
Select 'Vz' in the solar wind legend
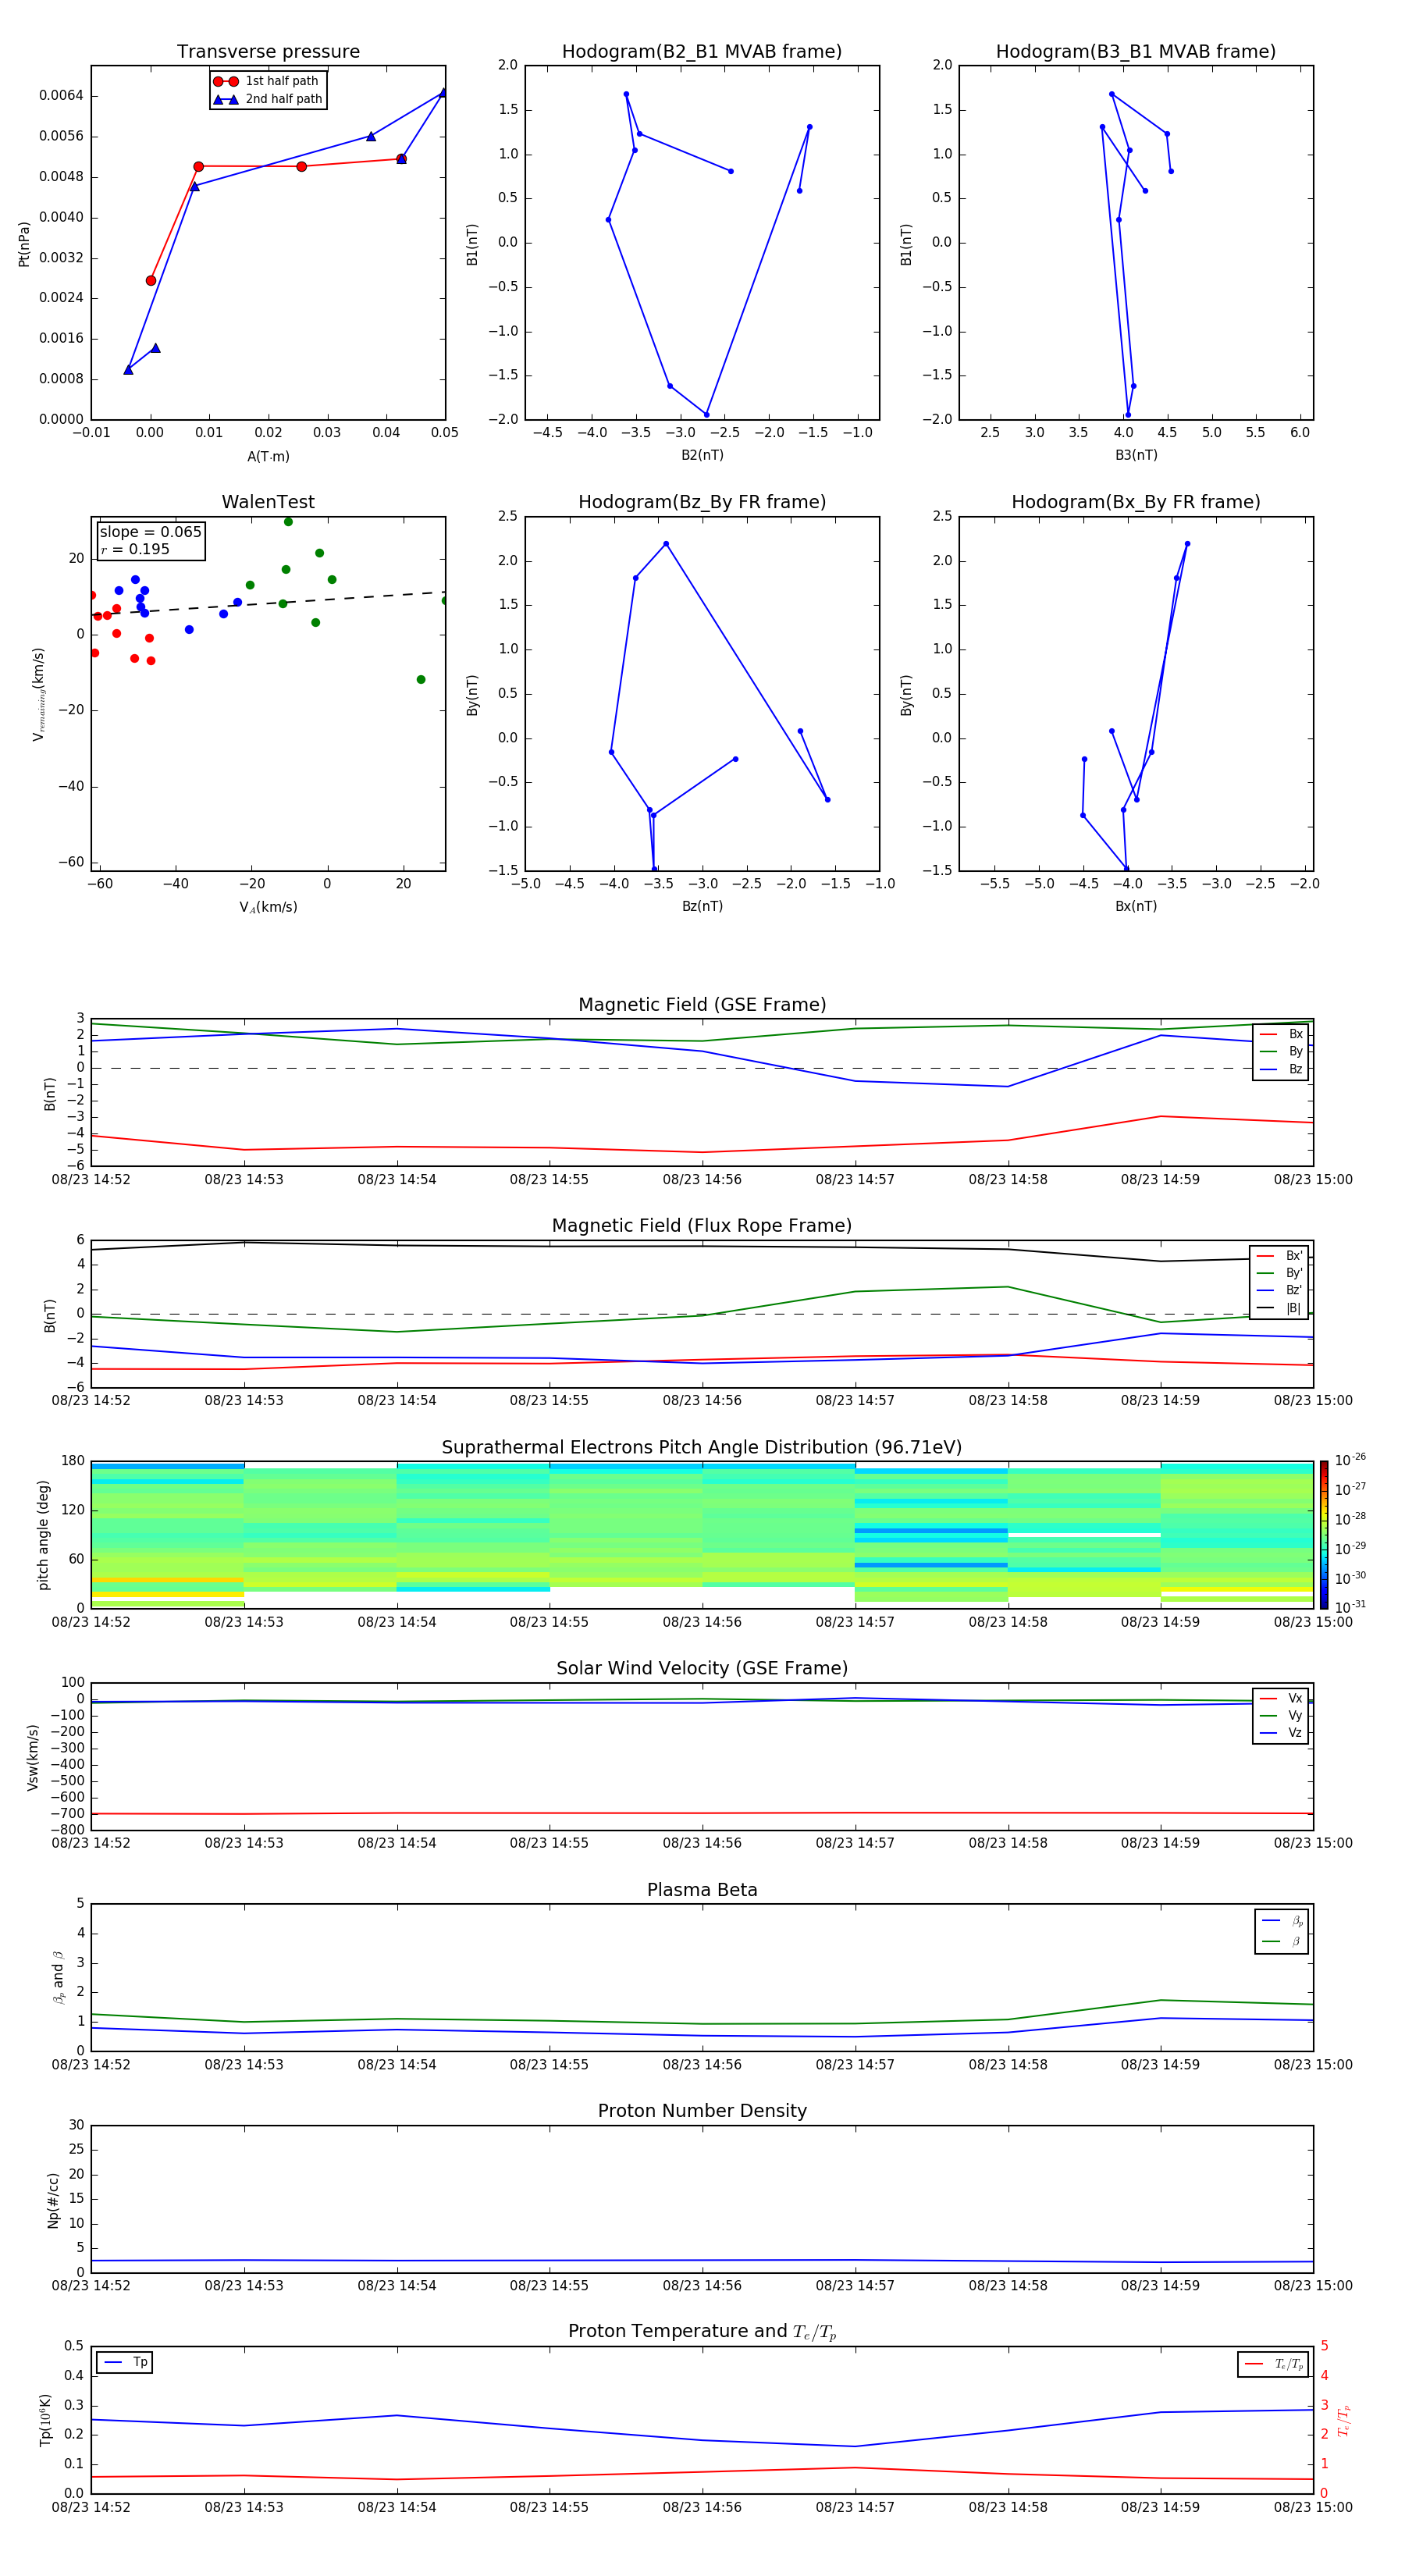click(x=1281, y=1733)
